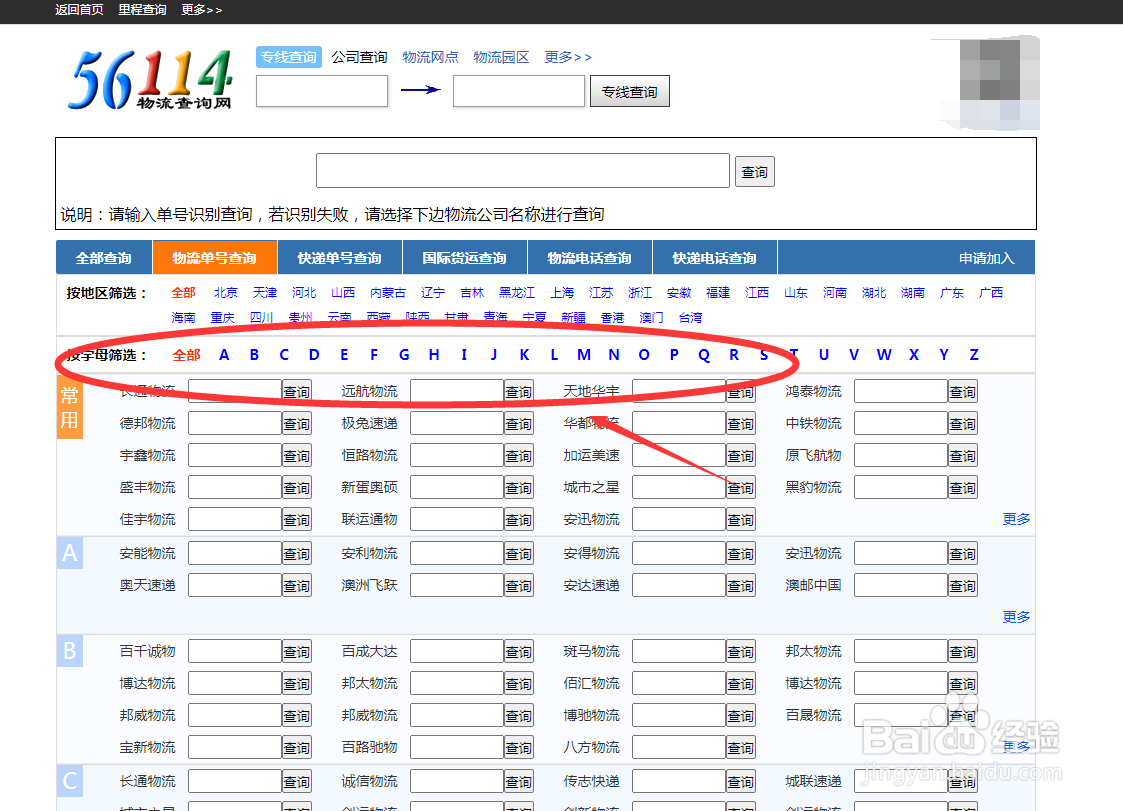Viewport: 1123px width, 811px height.
Task: Filter by region 重庆
Action: click(223, 317)
